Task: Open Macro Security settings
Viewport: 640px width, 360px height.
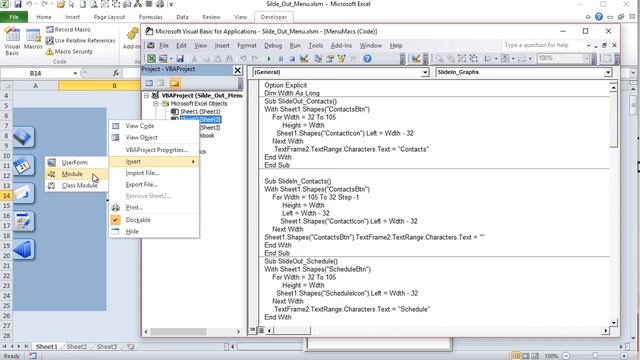Action: (x=69, y=52)
